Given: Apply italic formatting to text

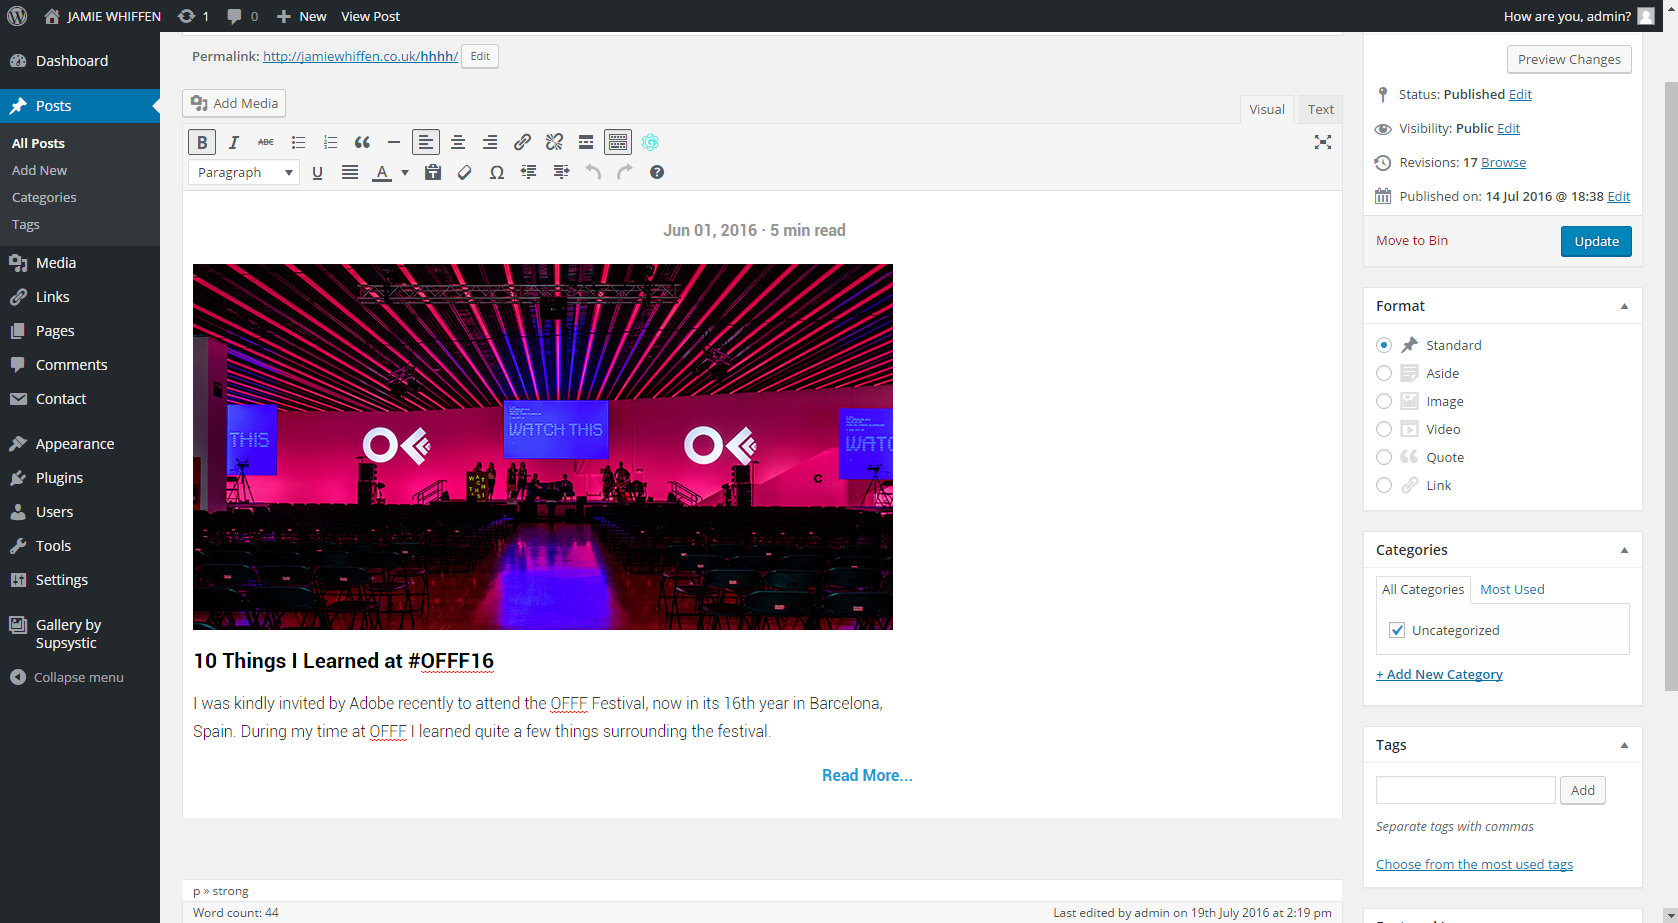Looking at the screenshot, I should [x=234, y=142].
